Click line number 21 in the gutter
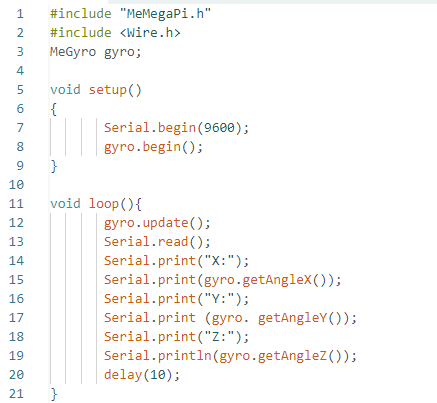The image size is (437, 403). coord(16,394)
